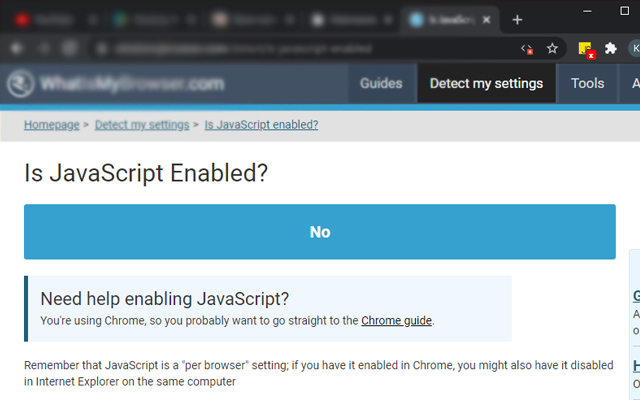Bookmark this page with the star icon

pos(552,49)
